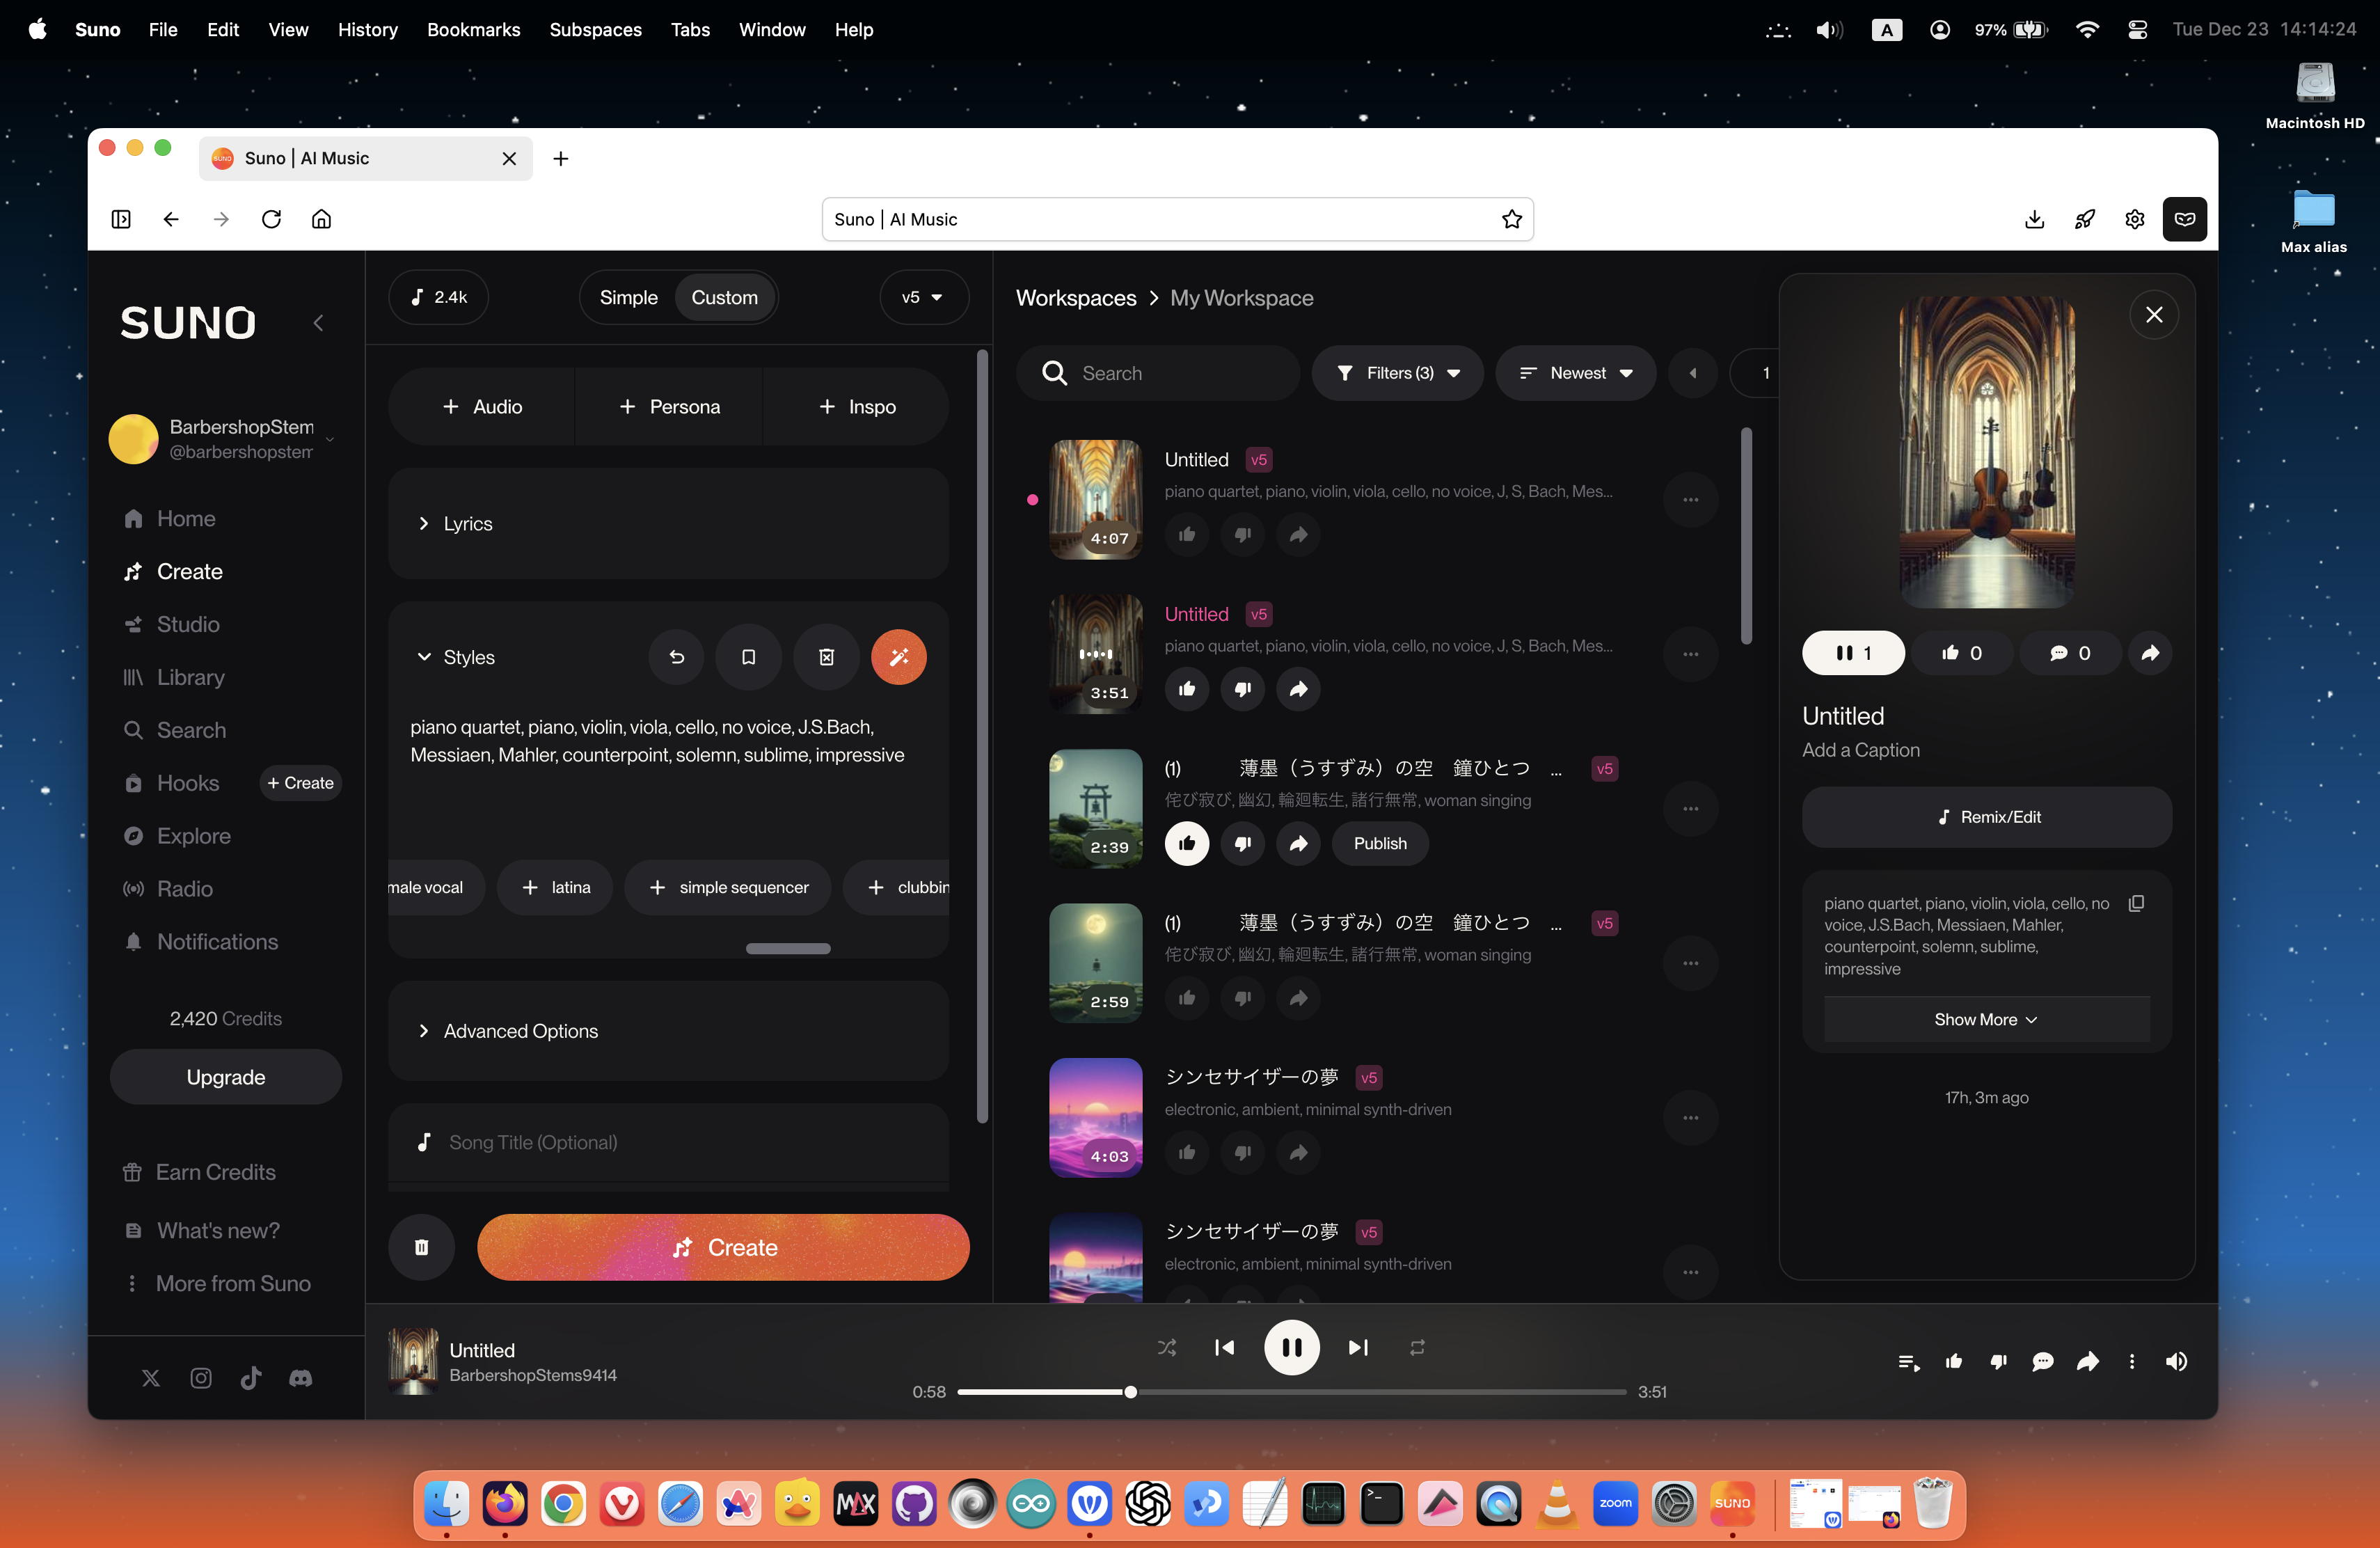Viewport: 2380px width, 1548px height.
Task: Toggle repeat in the player bar
Action: (x=1417, y=1347)
